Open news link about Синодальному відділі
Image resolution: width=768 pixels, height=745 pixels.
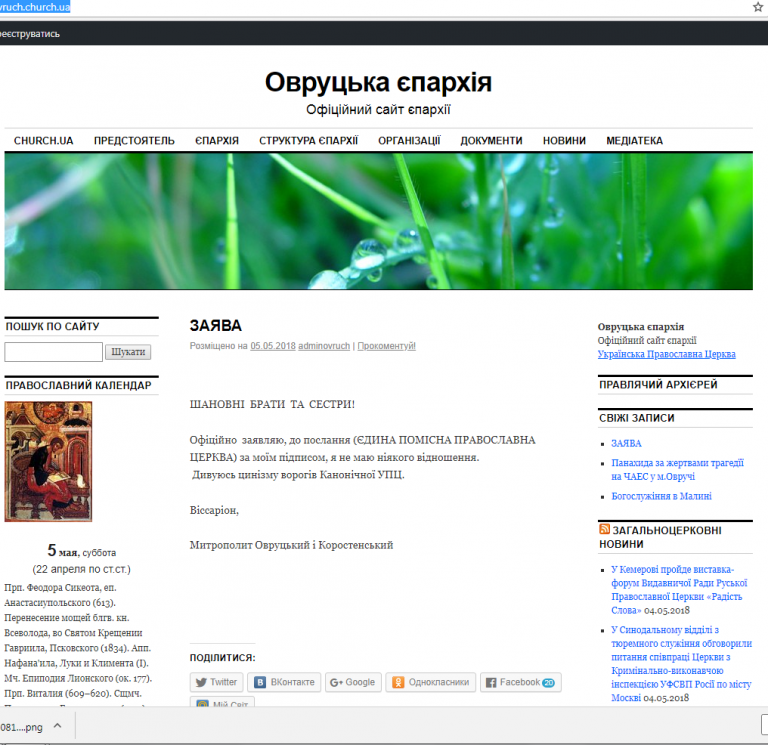click(681, 663)
